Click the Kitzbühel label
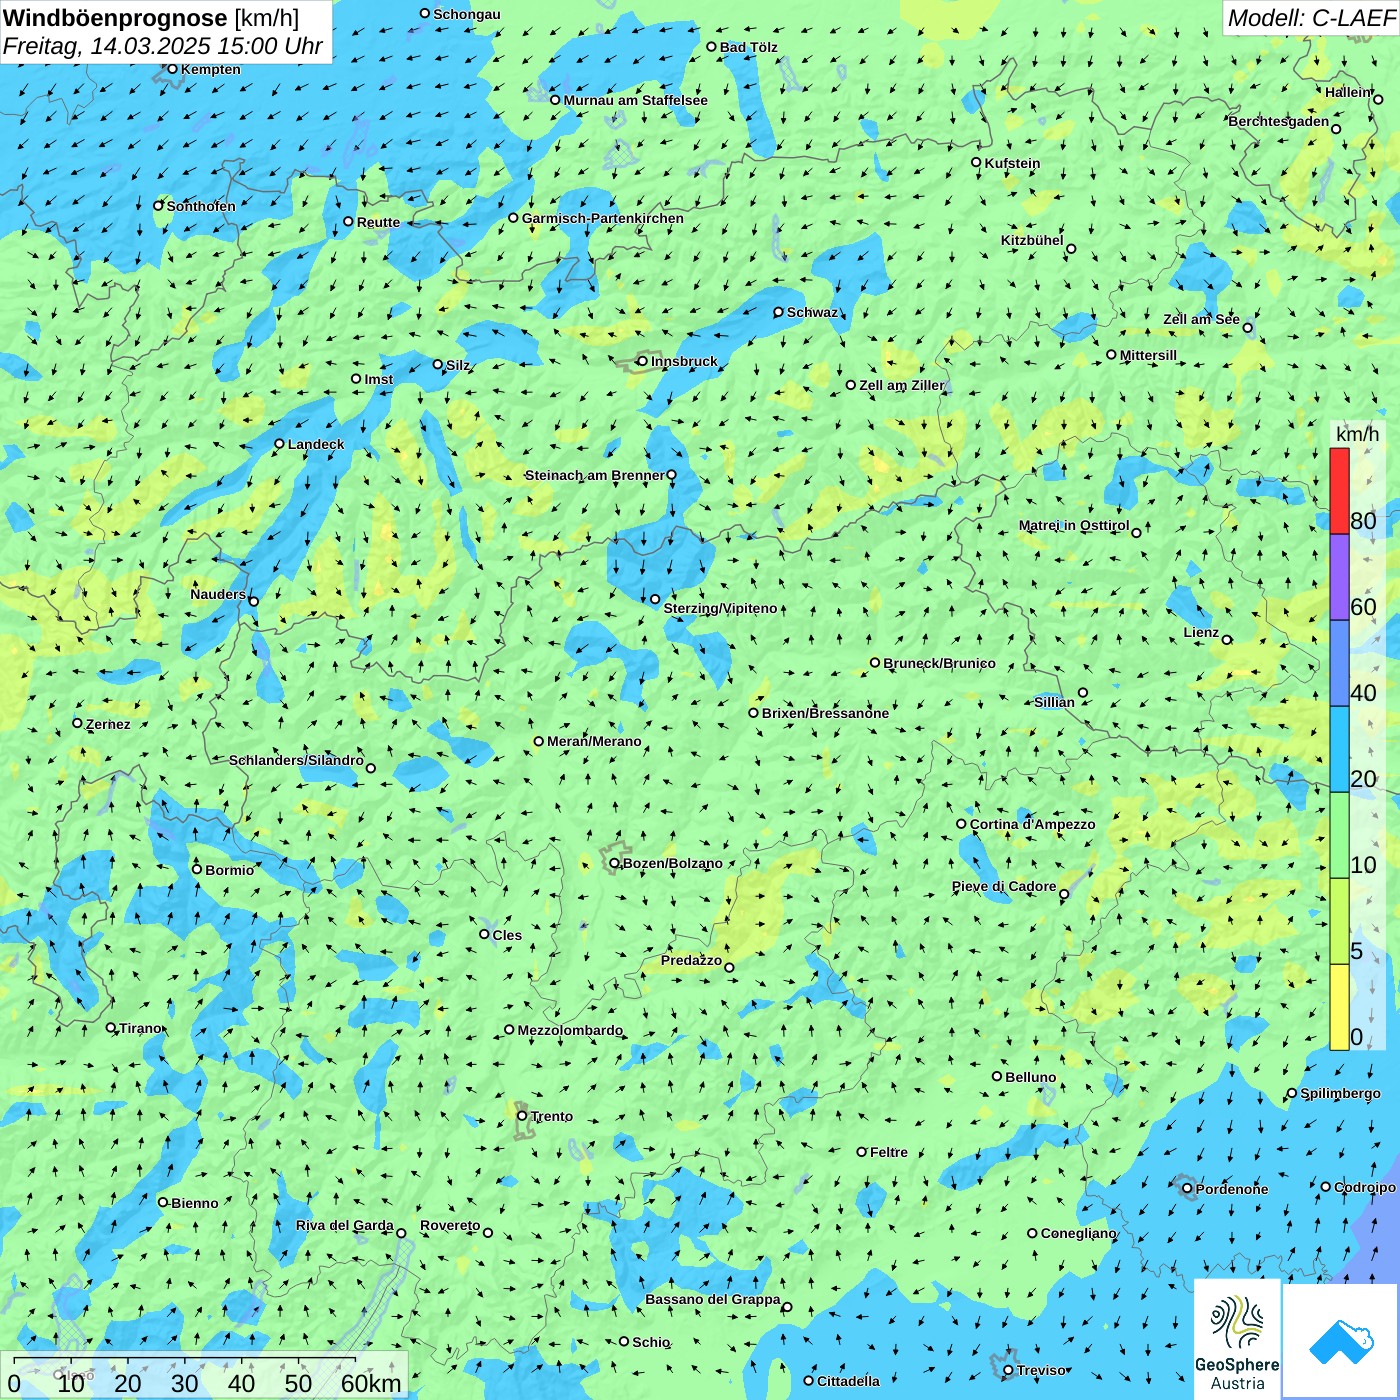Image resolution: width=1400 pixels, height=1400 pixels. click(1032, 240)
